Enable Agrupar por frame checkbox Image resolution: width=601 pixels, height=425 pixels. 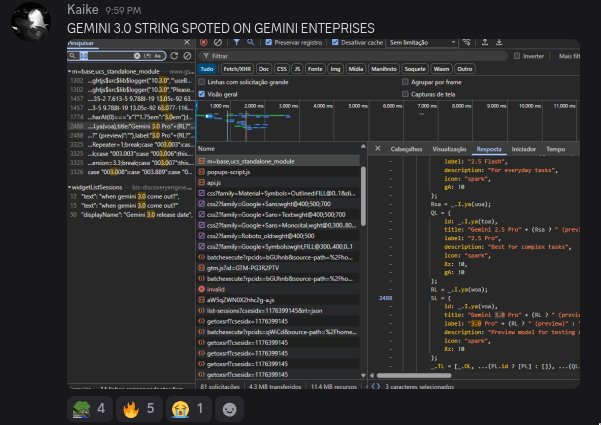pos(405,82)
